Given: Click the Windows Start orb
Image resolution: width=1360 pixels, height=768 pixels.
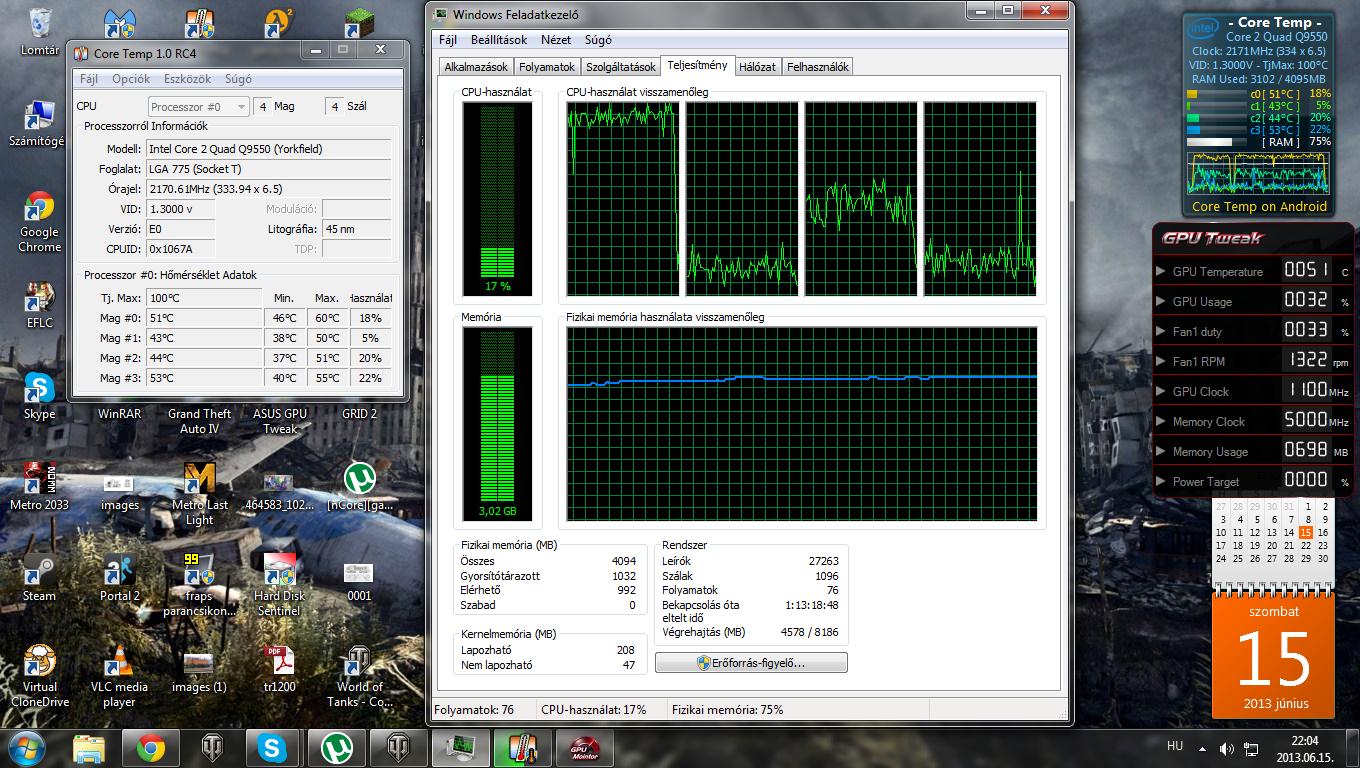Looking at the screenshot, I should click(x=26, y=747).
